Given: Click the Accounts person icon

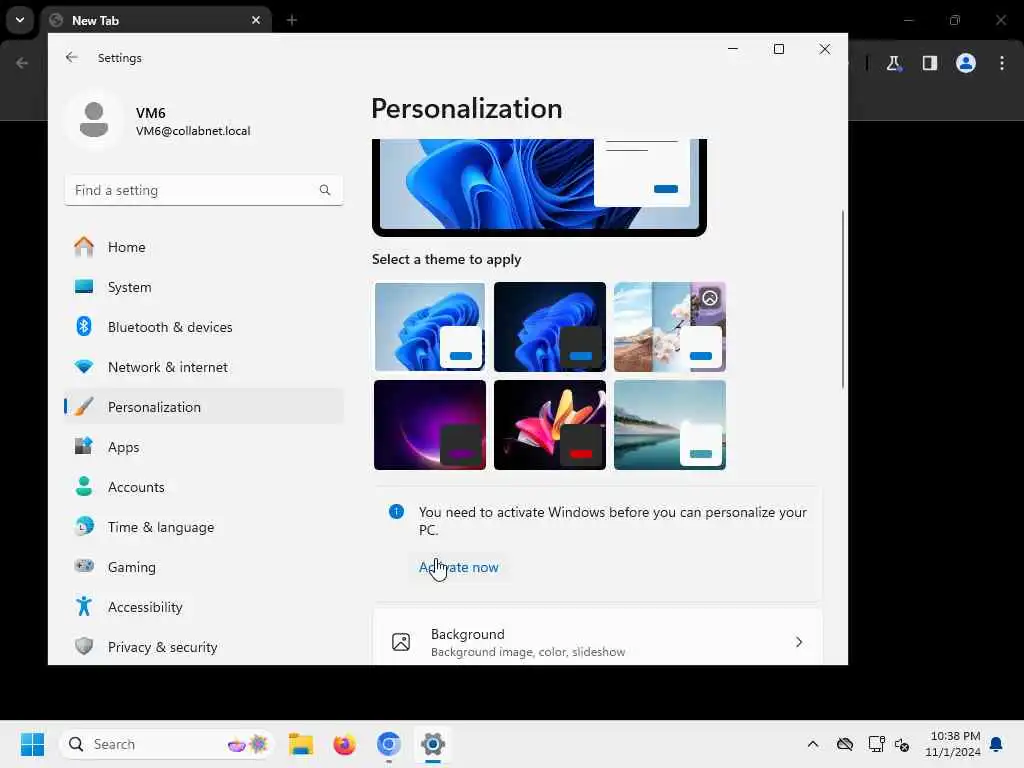Looking at the screenshot, I should [84, 487].
